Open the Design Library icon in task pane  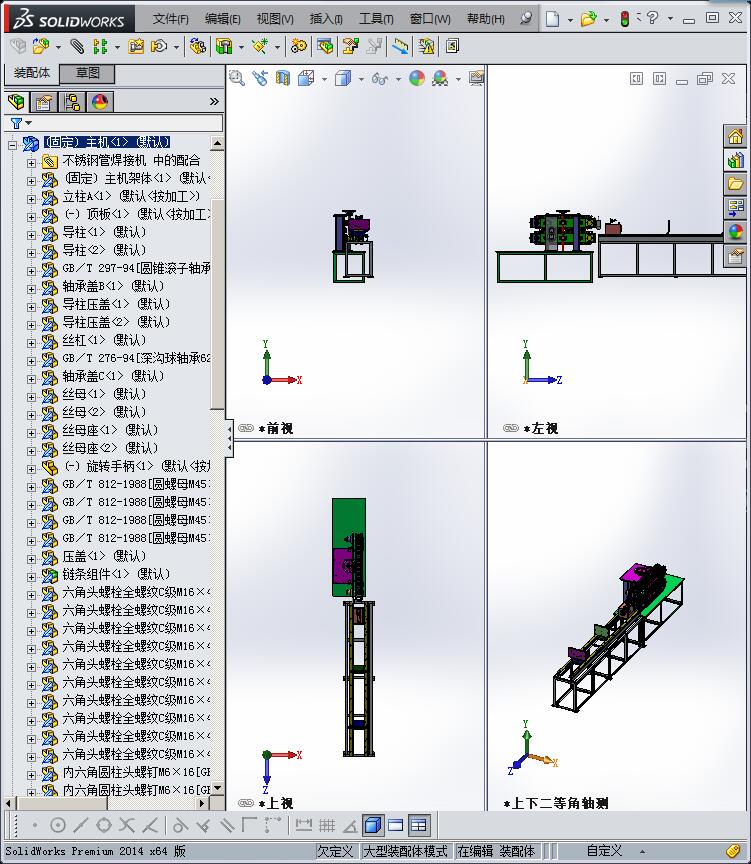pos(735,160)
